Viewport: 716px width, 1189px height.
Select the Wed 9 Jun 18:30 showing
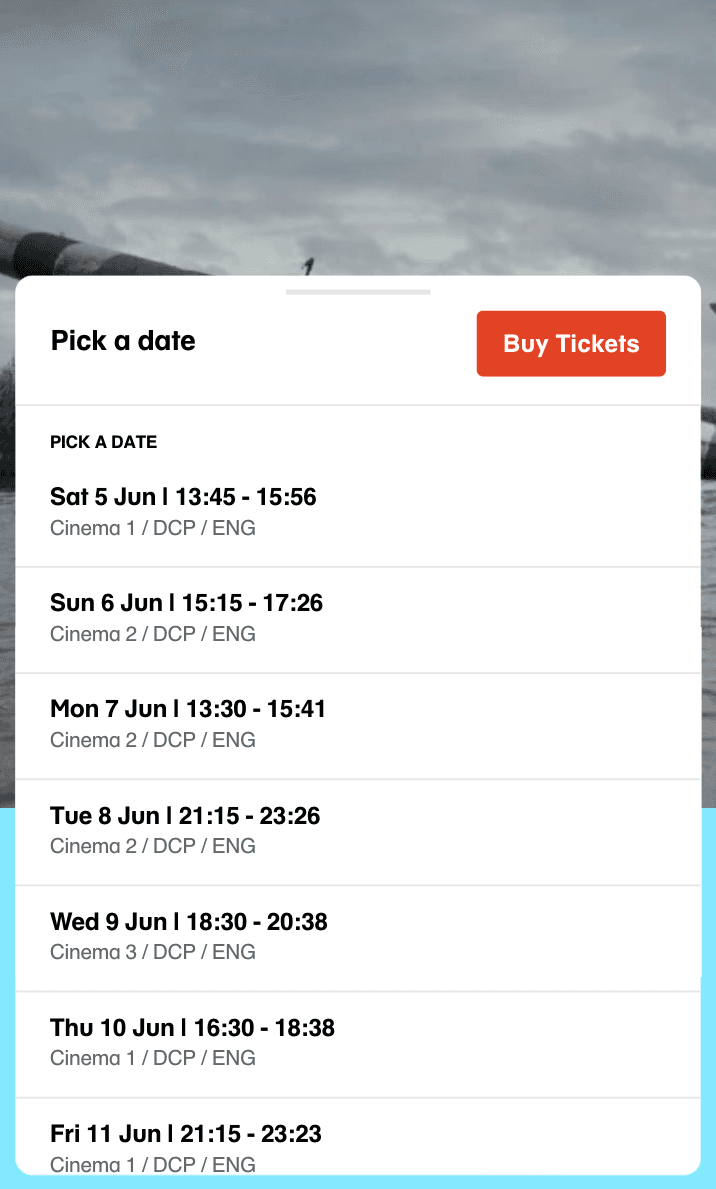[189, 921]
